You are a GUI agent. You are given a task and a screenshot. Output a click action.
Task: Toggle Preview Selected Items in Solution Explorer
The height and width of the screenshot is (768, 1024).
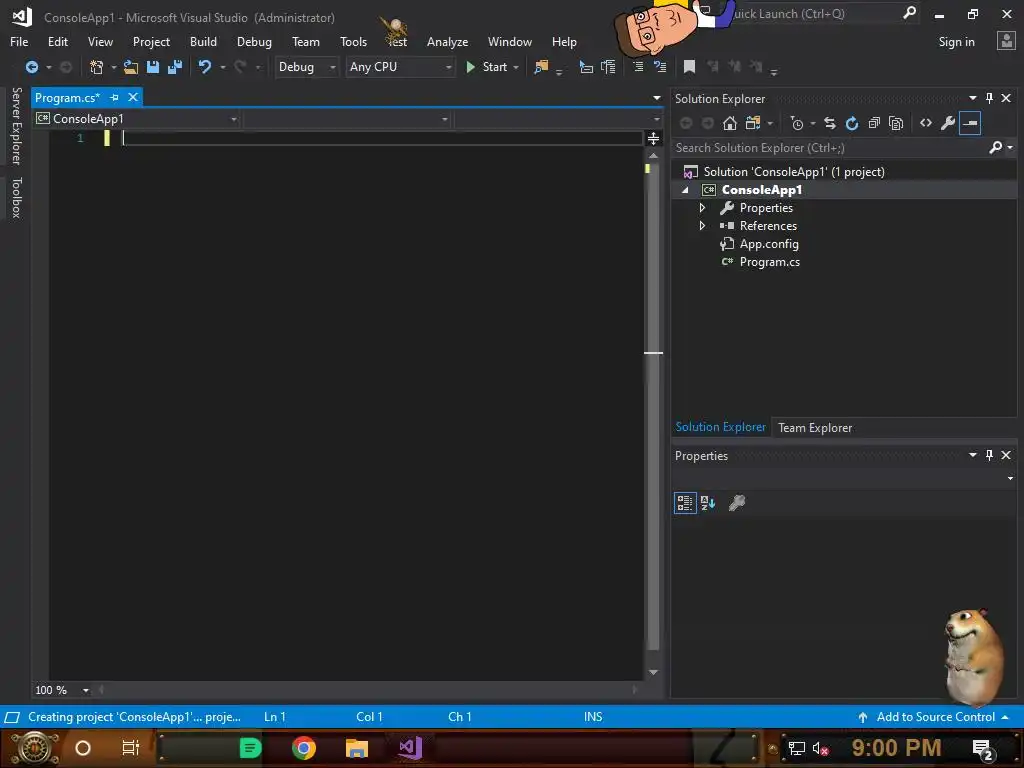click(x=970, y=123)
